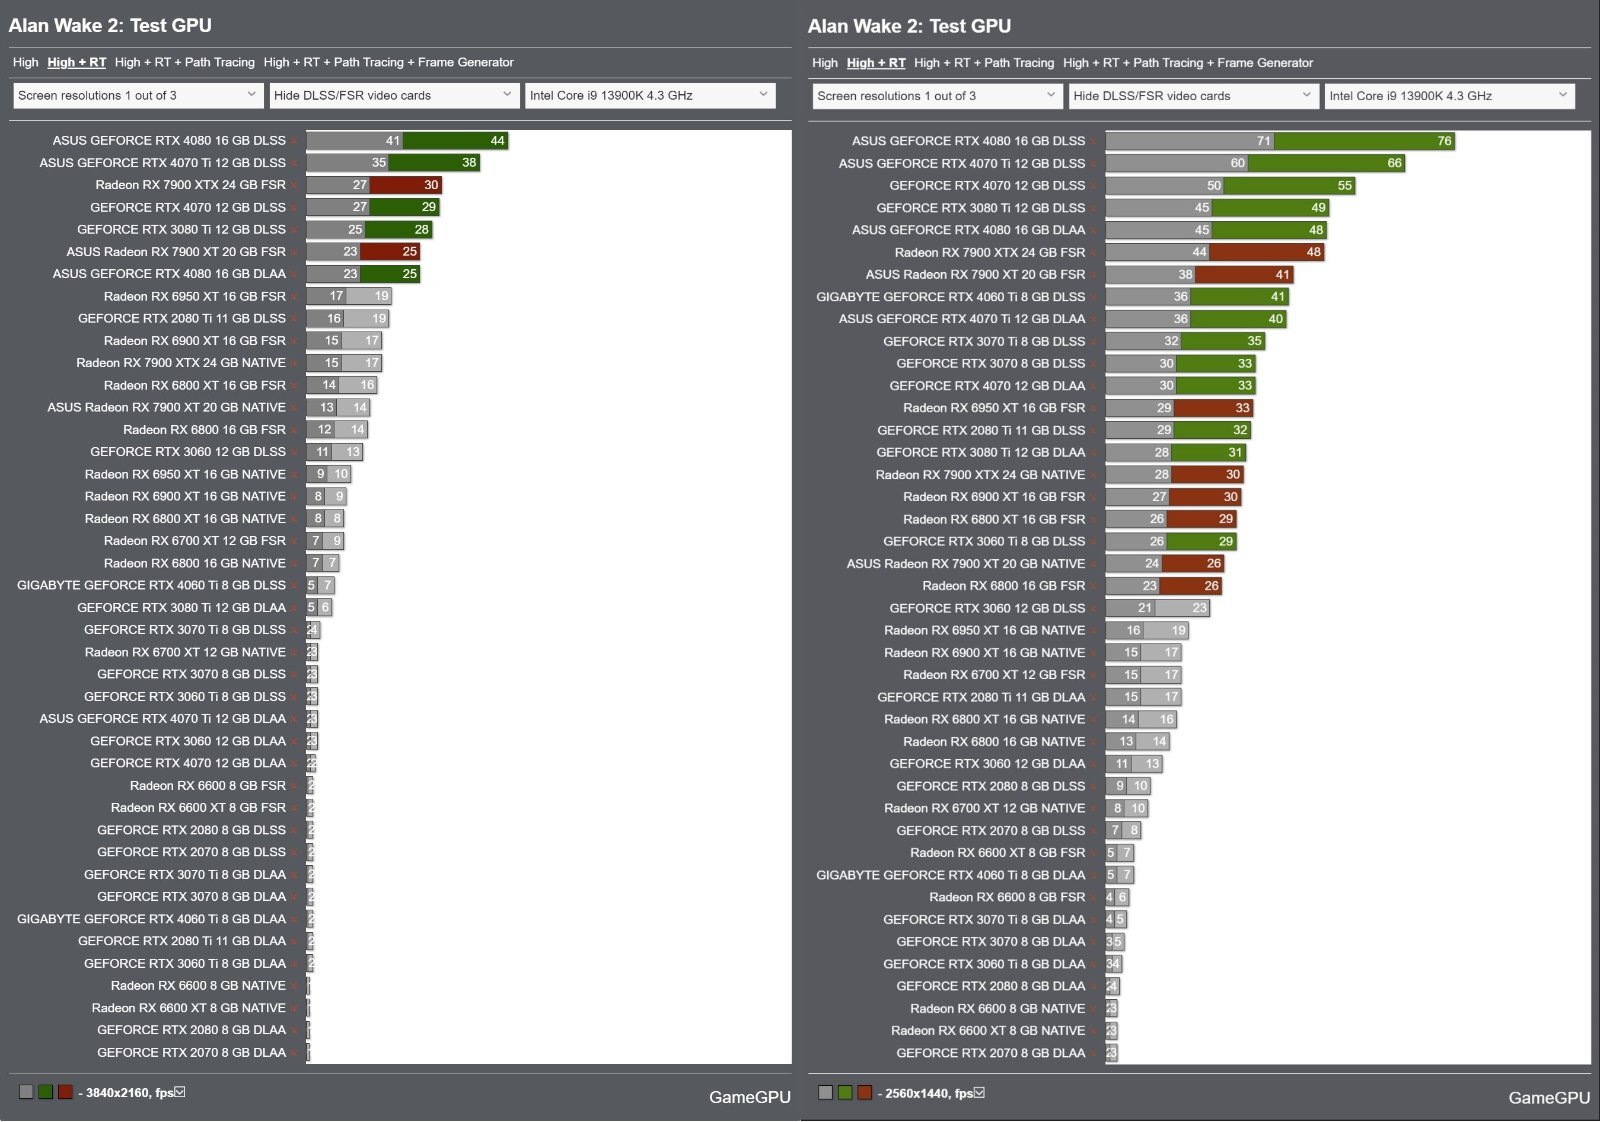
Task: Click 'GEFORCE RTX 2080 Ti 11 GB DLAA' in 2560x1440 chart
Action: click(981, 697)
